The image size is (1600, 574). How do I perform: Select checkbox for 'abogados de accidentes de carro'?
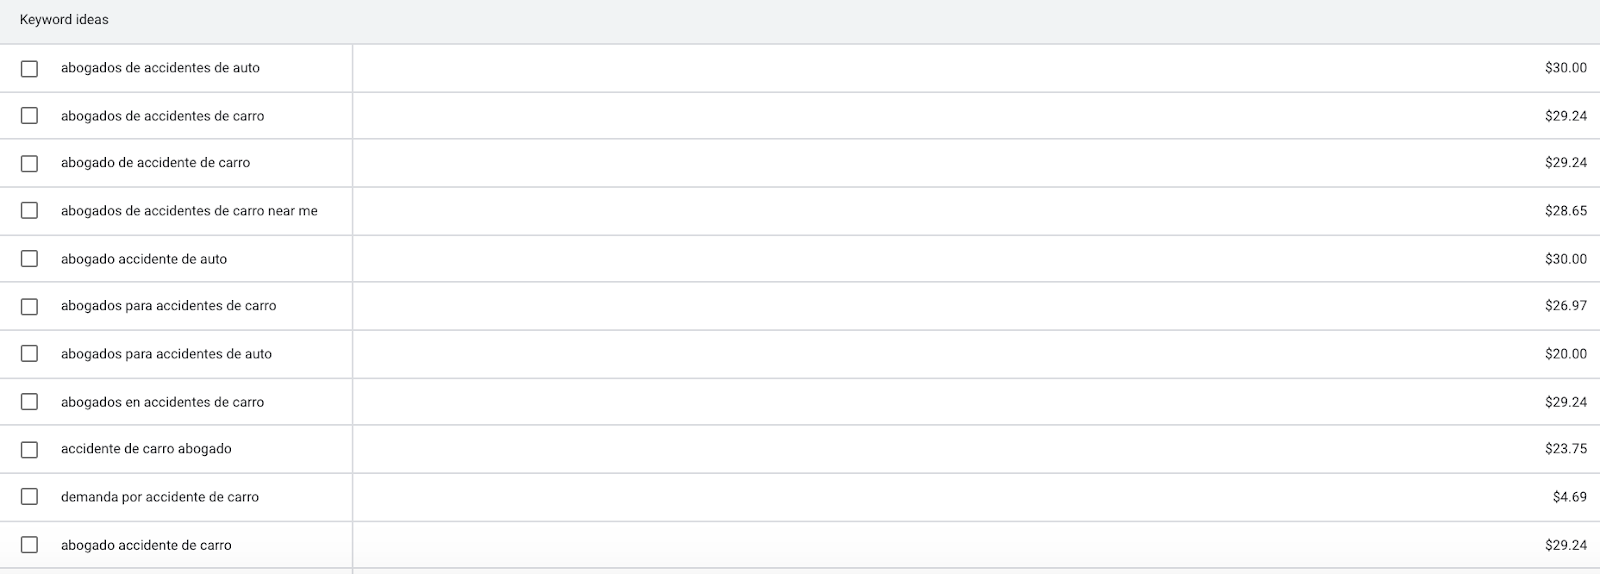(29, 116)
